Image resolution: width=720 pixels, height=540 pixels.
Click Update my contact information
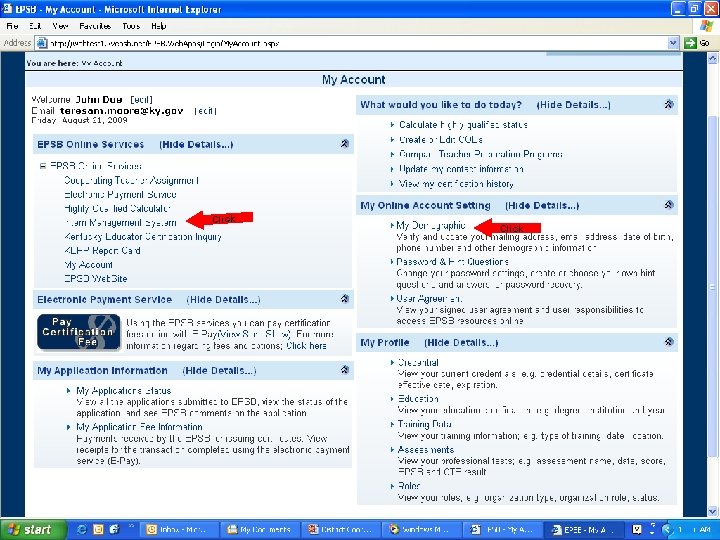point(461,169)
